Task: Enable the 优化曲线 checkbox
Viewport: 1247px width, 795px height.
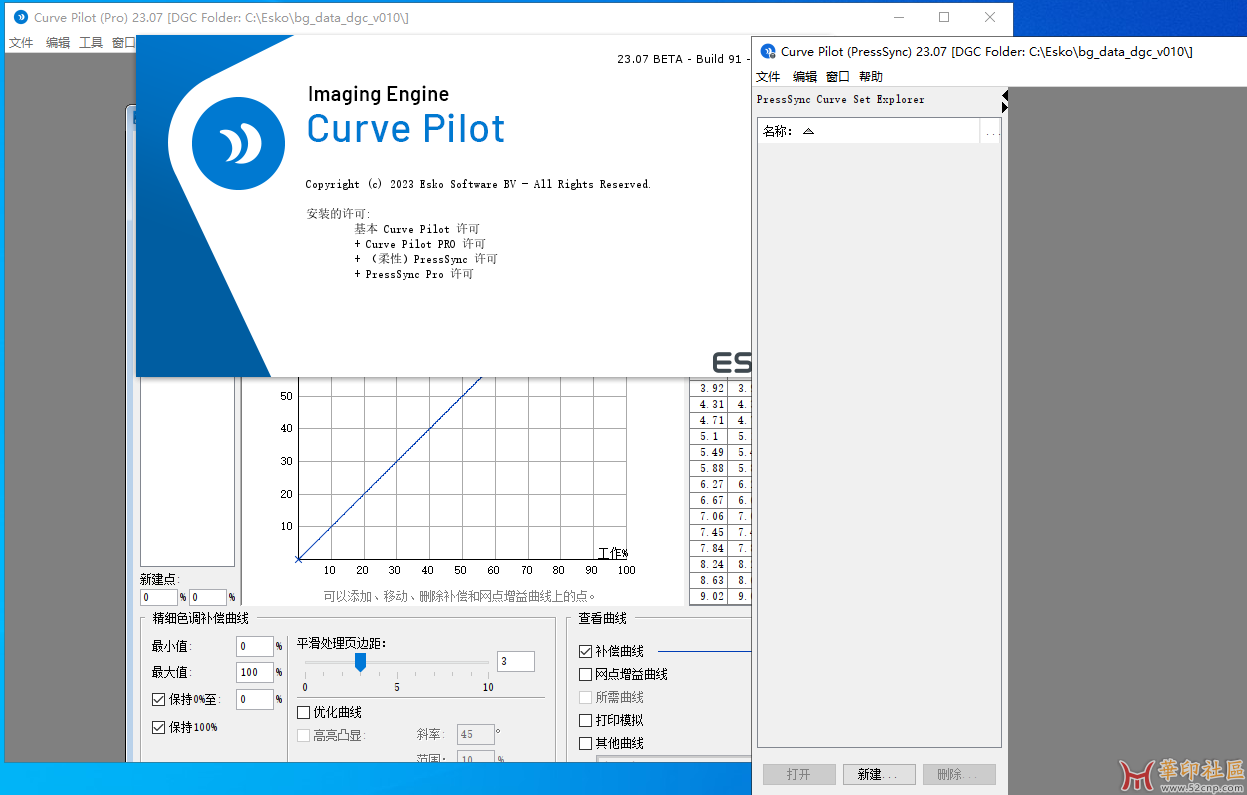Action: pyautogui.click(x=304, y=713)
